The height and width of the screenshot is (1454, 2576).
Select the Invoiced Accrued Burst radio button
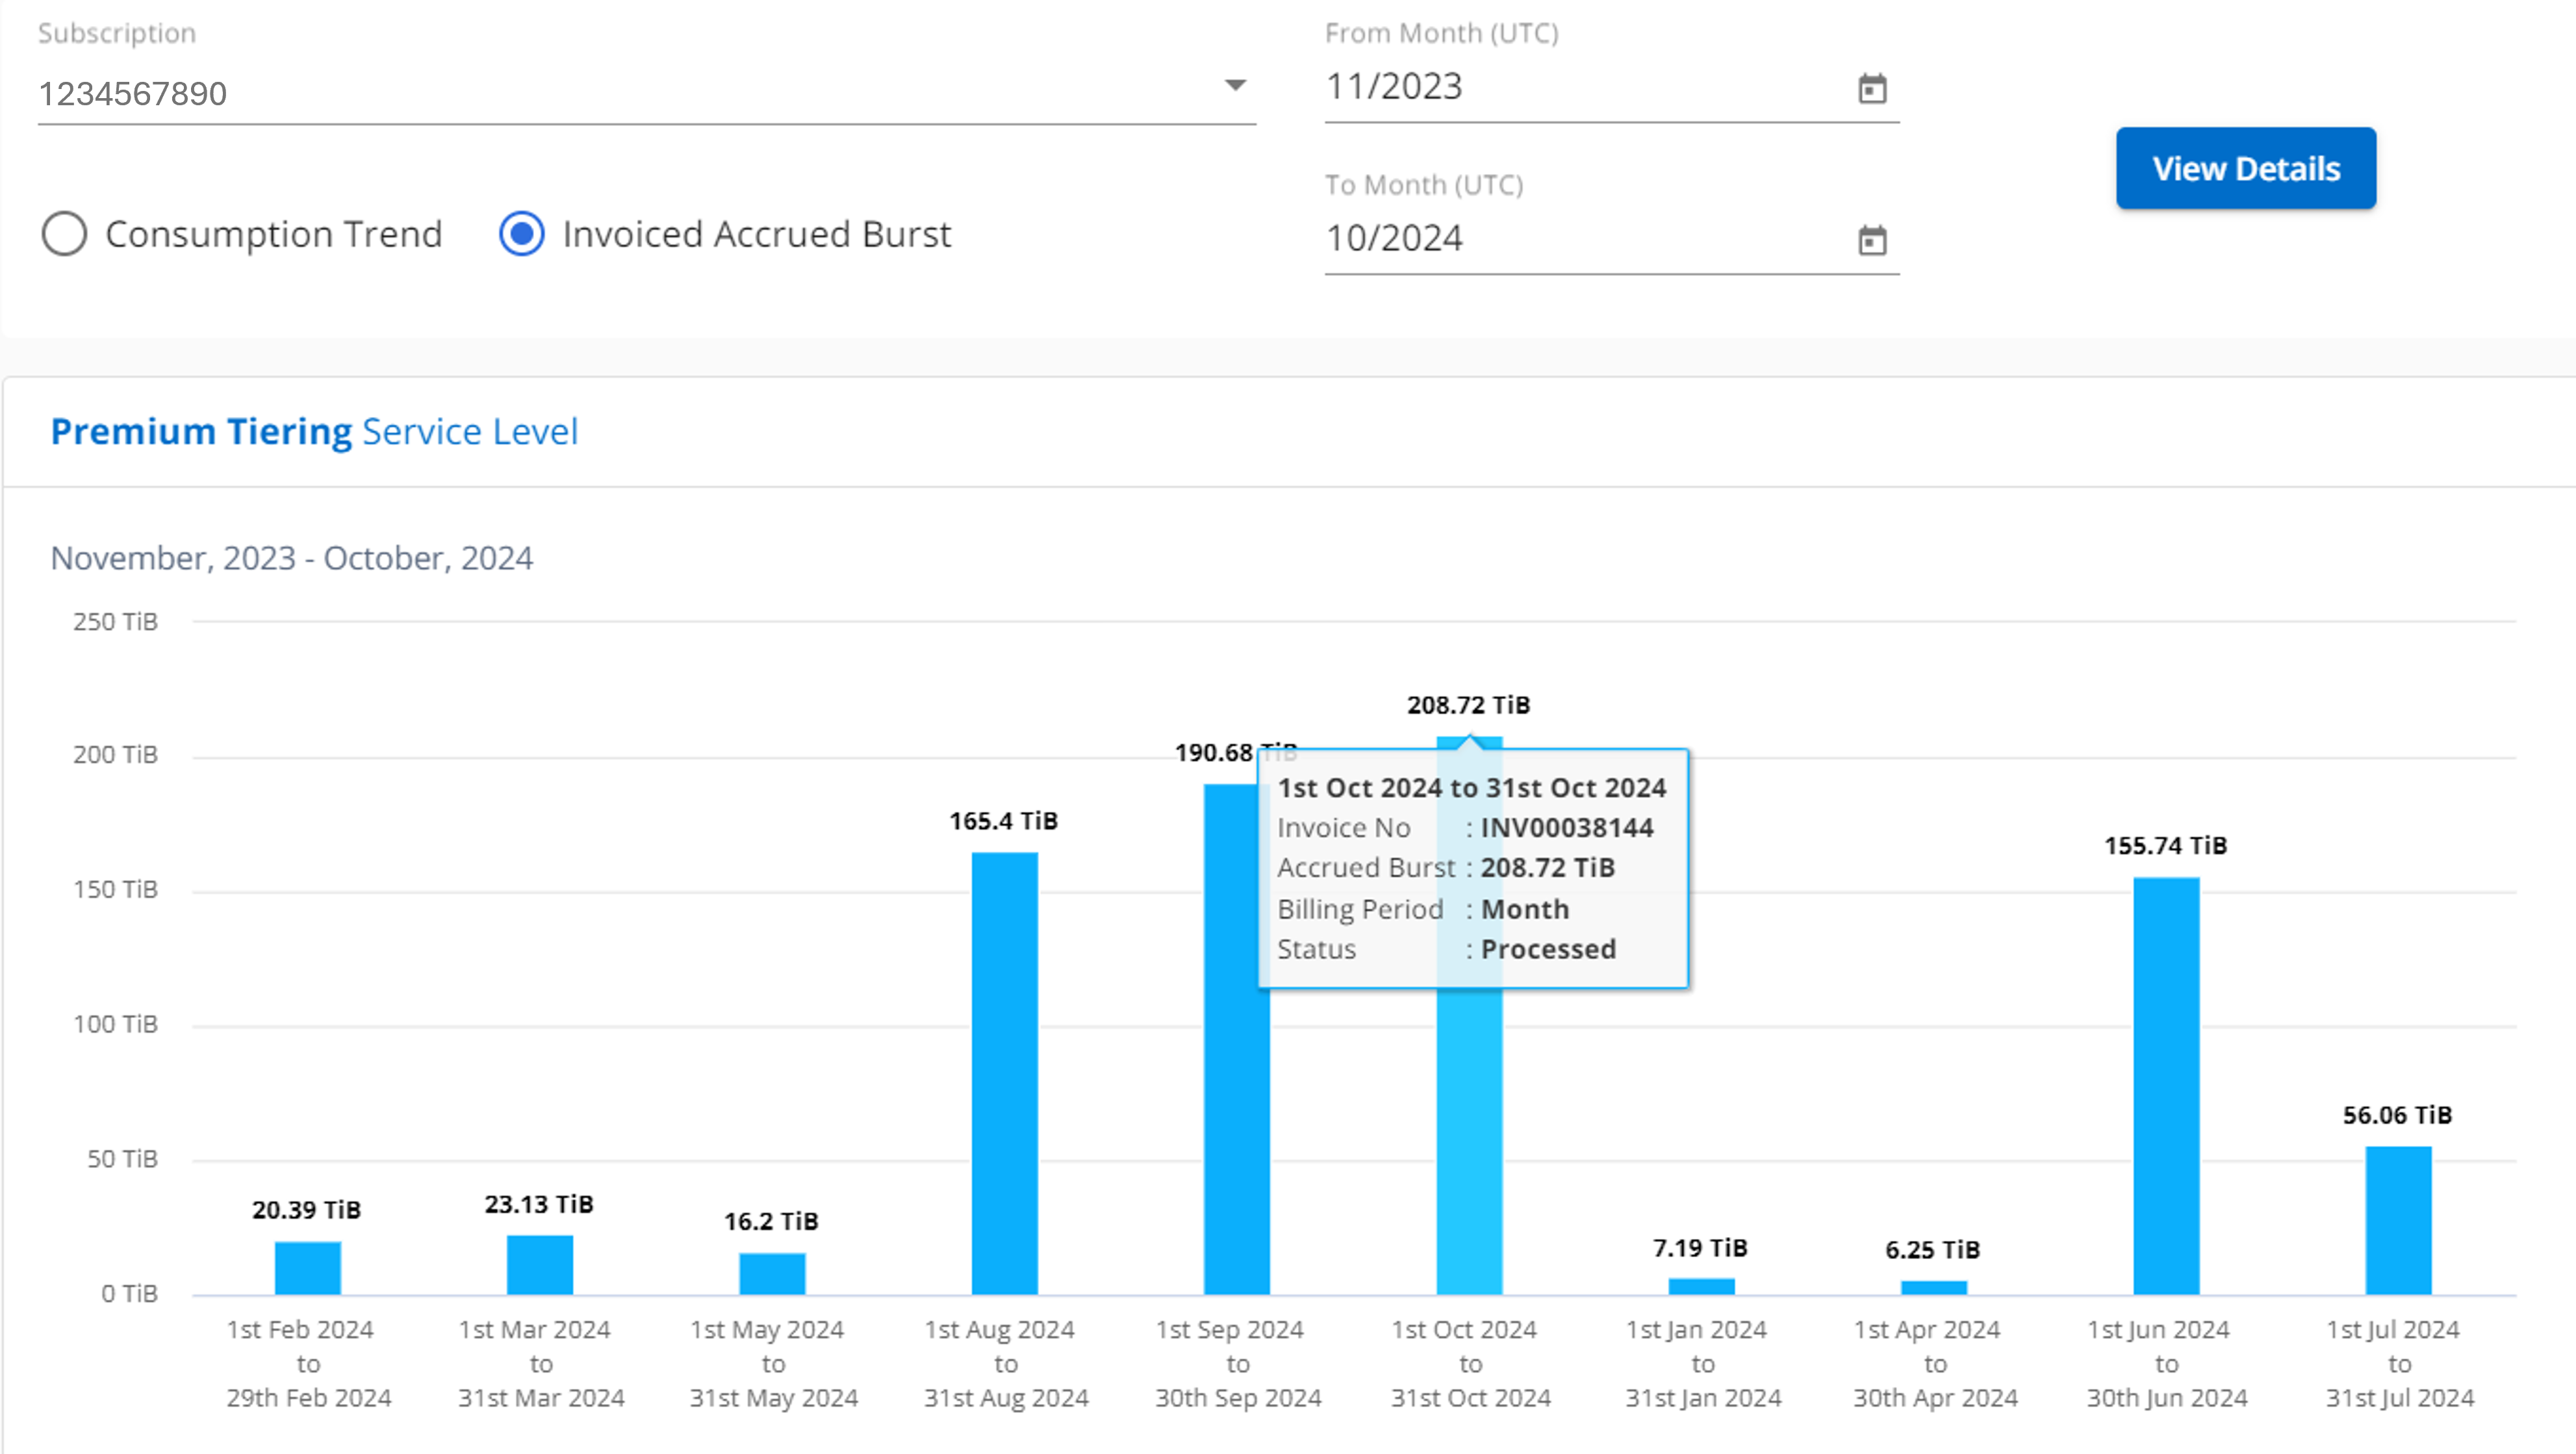[521, 234]
